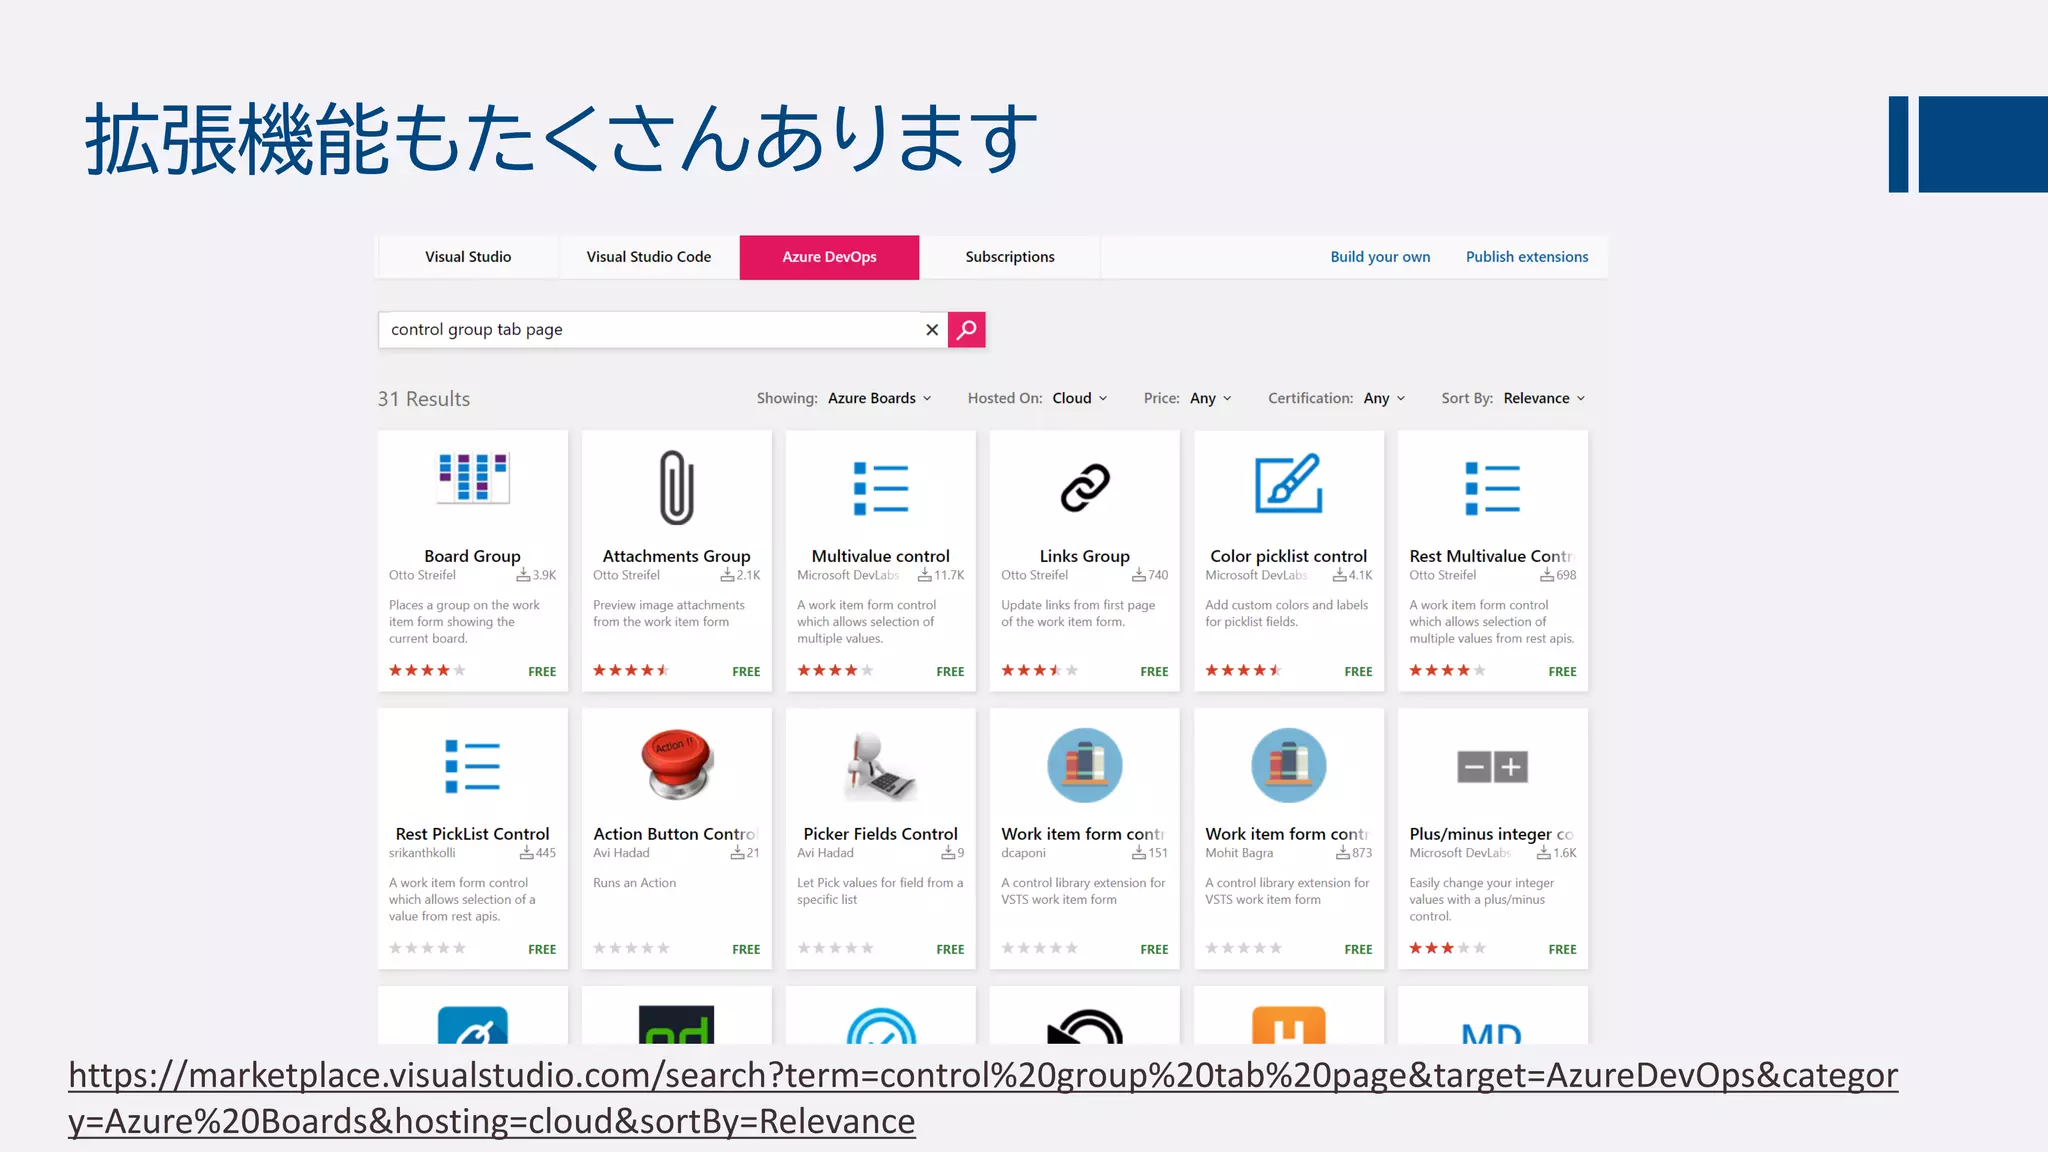The width and height of the screenshot is (2048, 1152).
Task: Switch to the Visual Studio Code tab
Action: click(649, 257)
